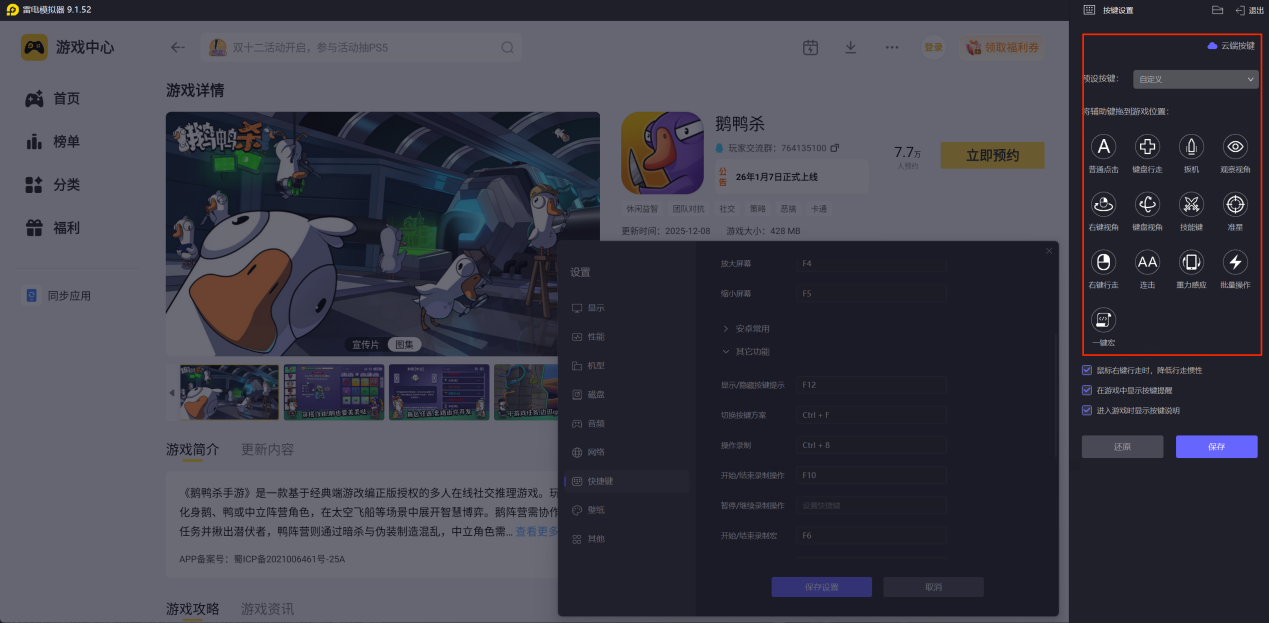Toggle 鼠标右键行走时,降低行走惯性 checkbox
The image size is (1269, 623).
click(1087, 370)
